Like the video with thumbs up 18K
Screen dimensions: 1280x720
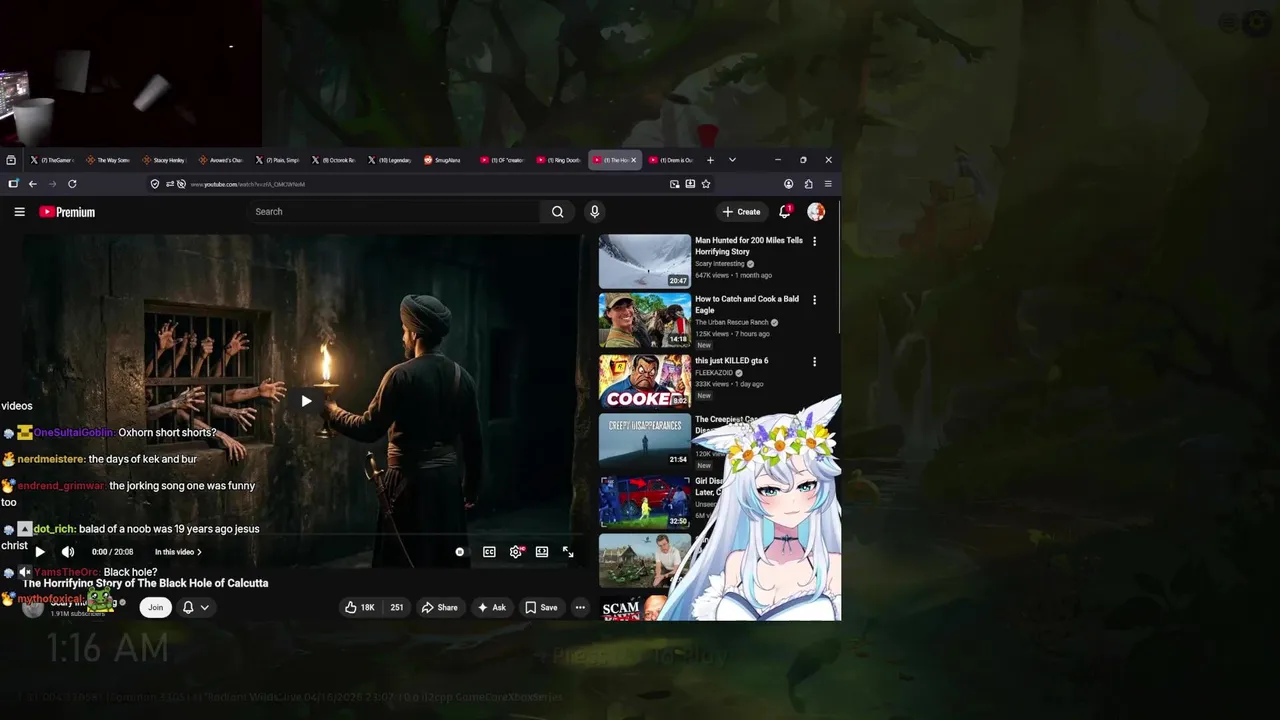pos(360,607)
